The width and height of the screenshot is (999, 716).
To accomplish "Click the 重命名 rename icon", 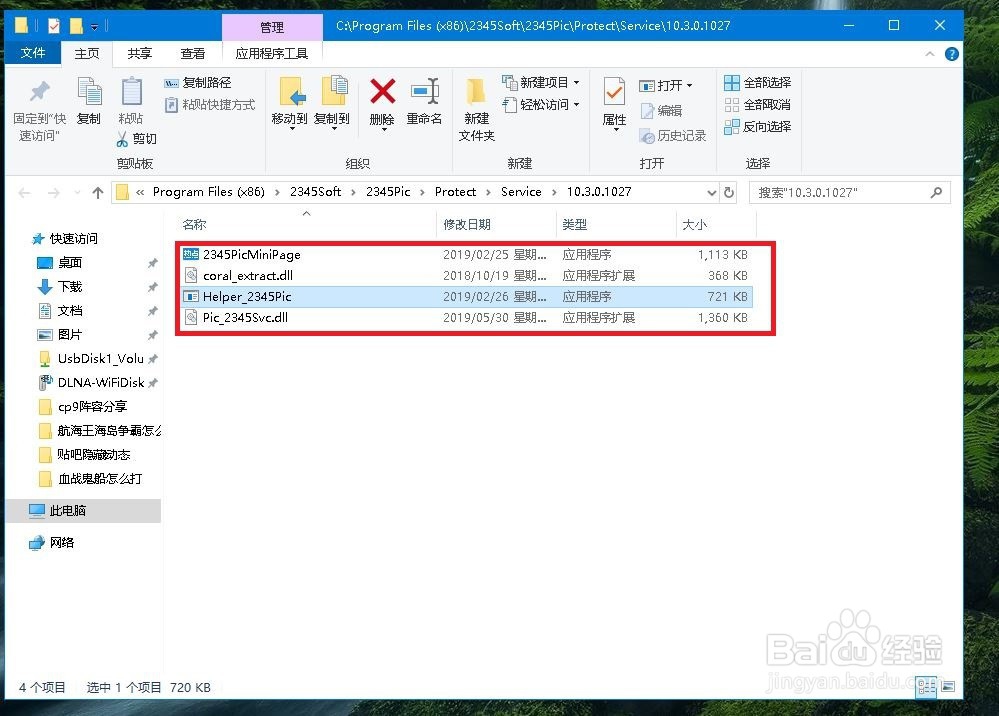I will pos(425,92).
